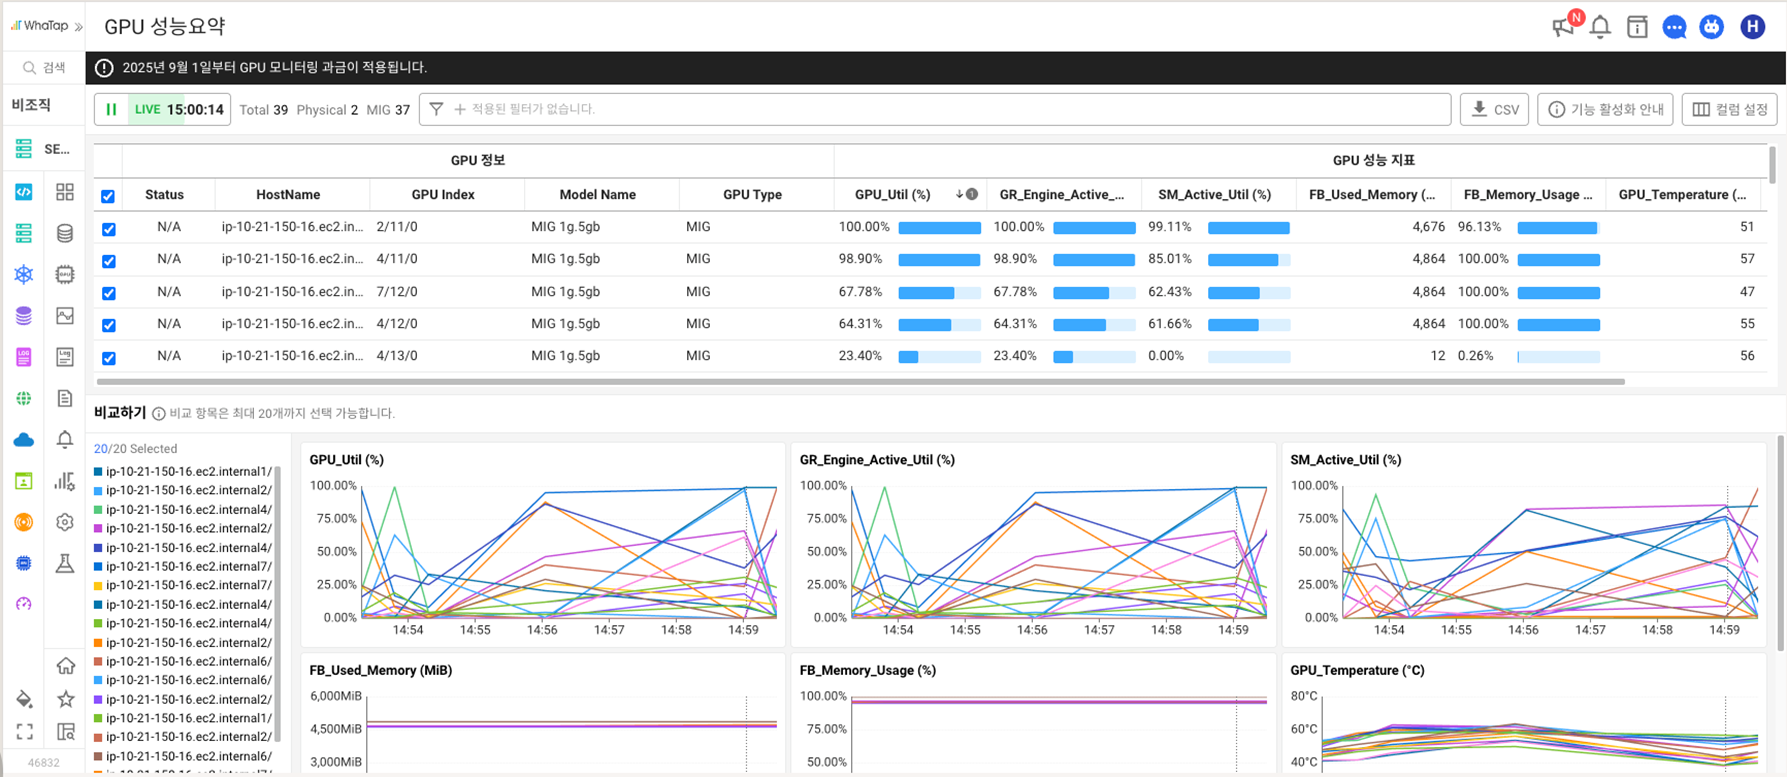This screenshot has width=1787, height=777.
Task: Uncheck the row with GPU Index 4/11/0
Action: point(108,261)
